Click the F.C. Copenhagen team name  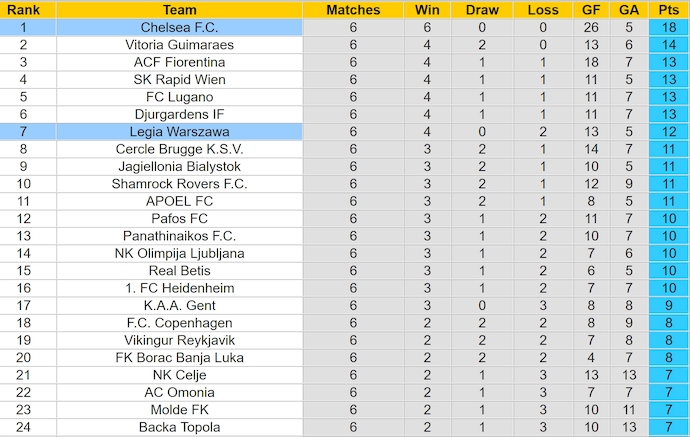pos(180,323)
